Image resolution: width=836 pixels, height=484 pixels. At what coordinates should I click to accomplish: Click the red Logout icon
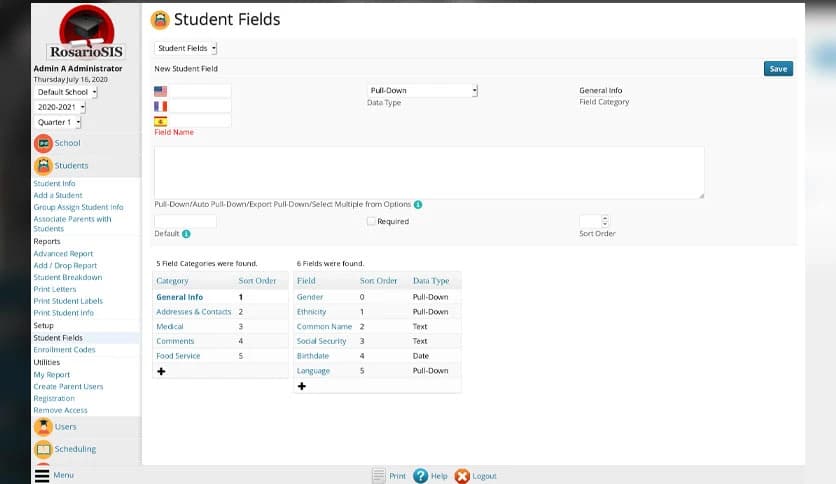pyautogui.click(x=462, y=476)
